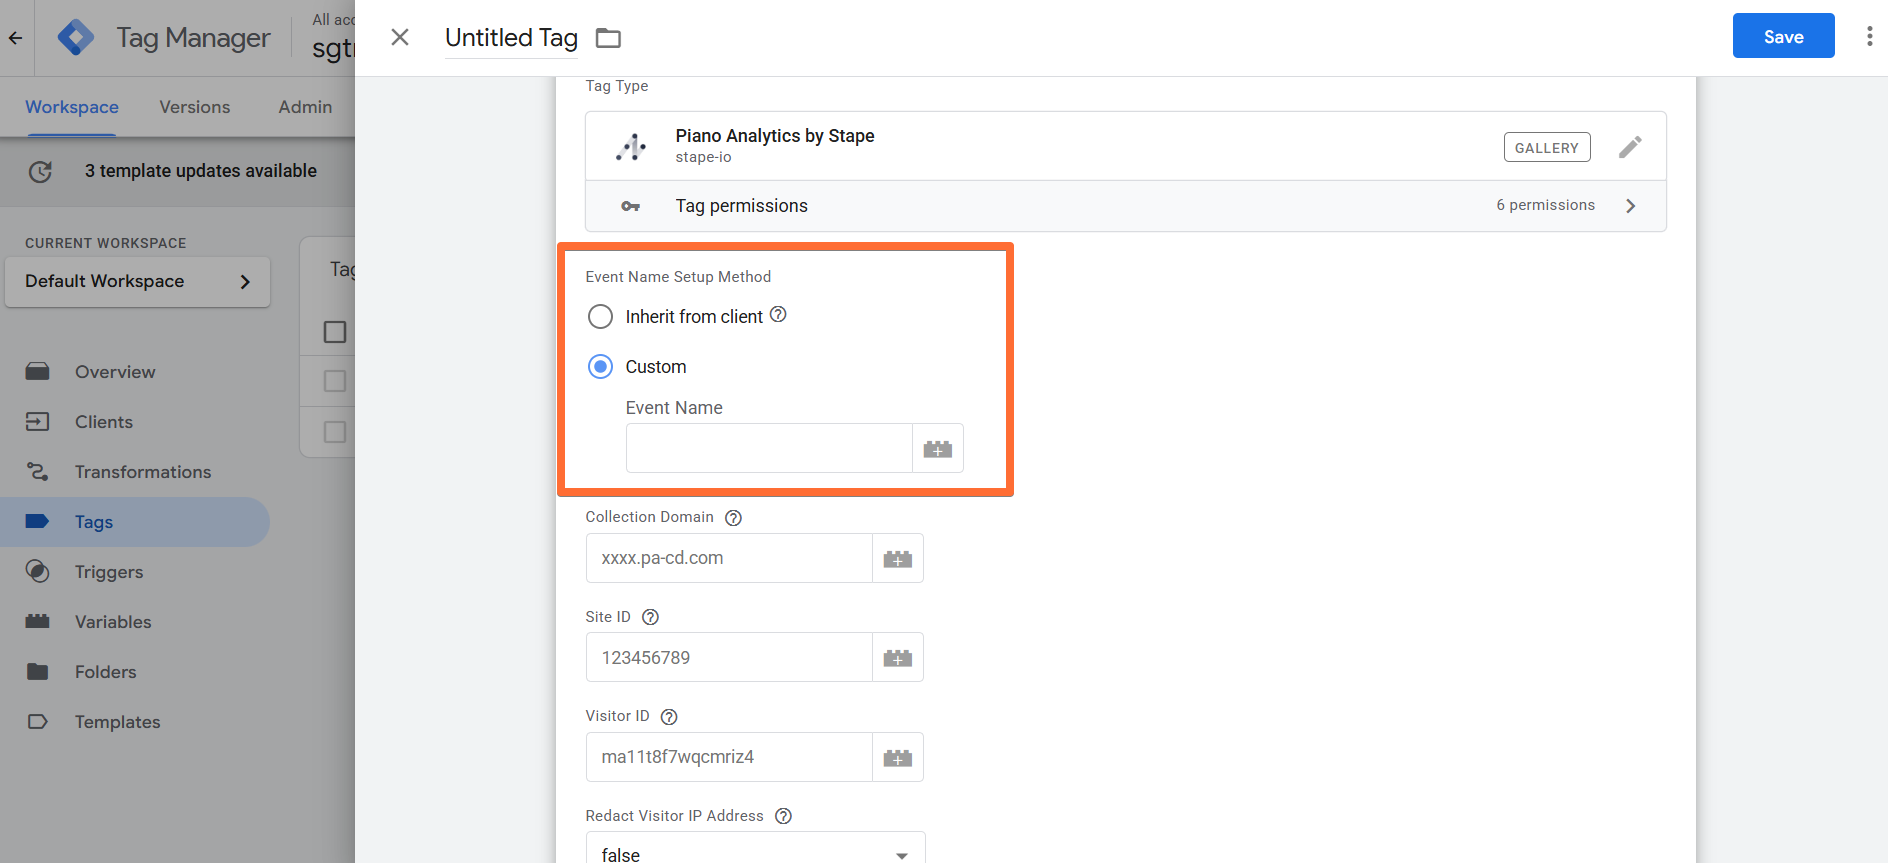The image size is (1888, 863).
Task: Open Triggers in the sidebar
Action: point(135,572)
